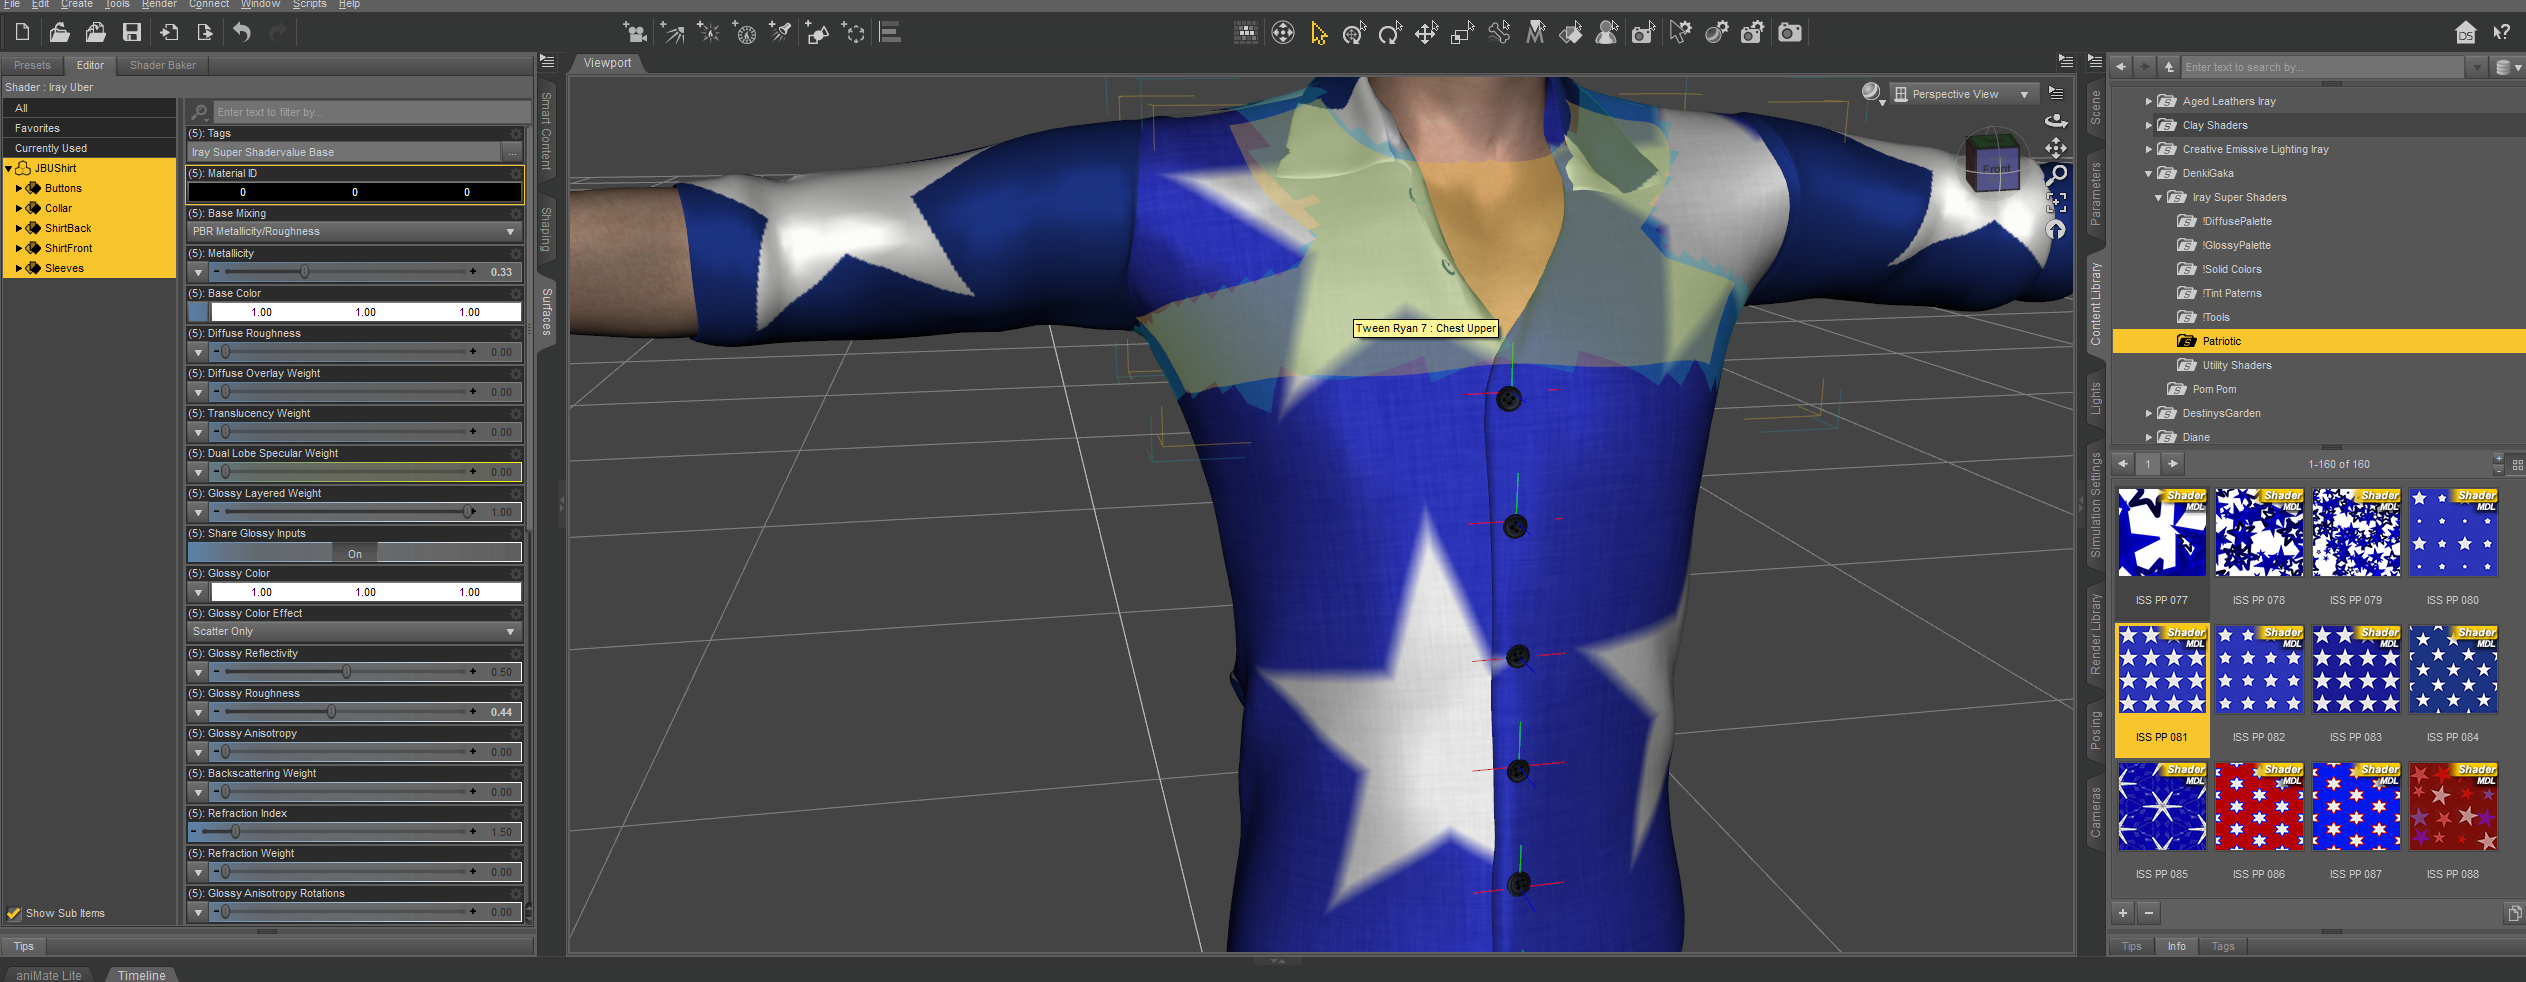Click the Import file icon
The image size is (2526, 982).
point(169,33)
